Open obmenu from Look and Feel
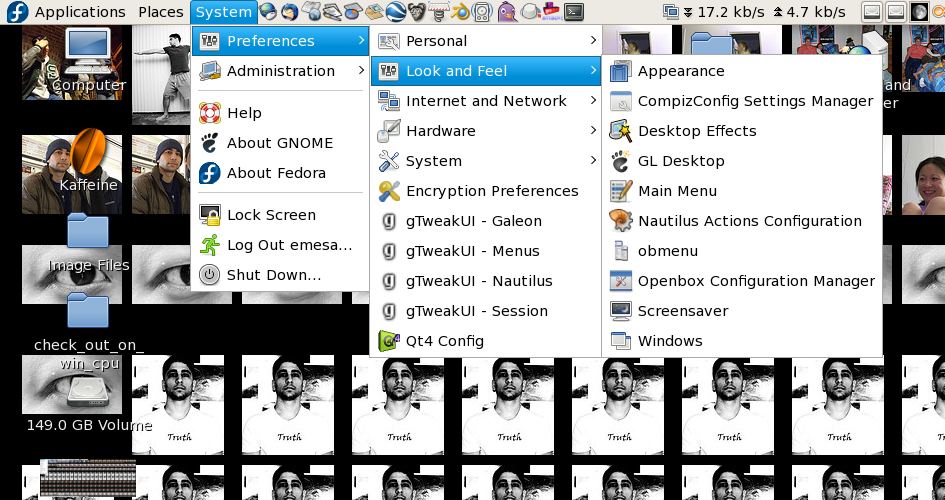 742,251
